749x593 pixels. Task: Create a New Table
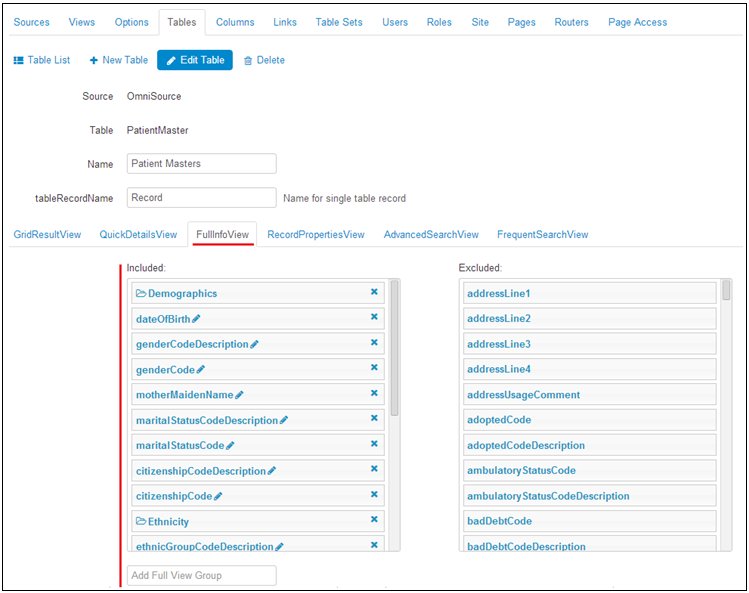click(x=119, y=60)
